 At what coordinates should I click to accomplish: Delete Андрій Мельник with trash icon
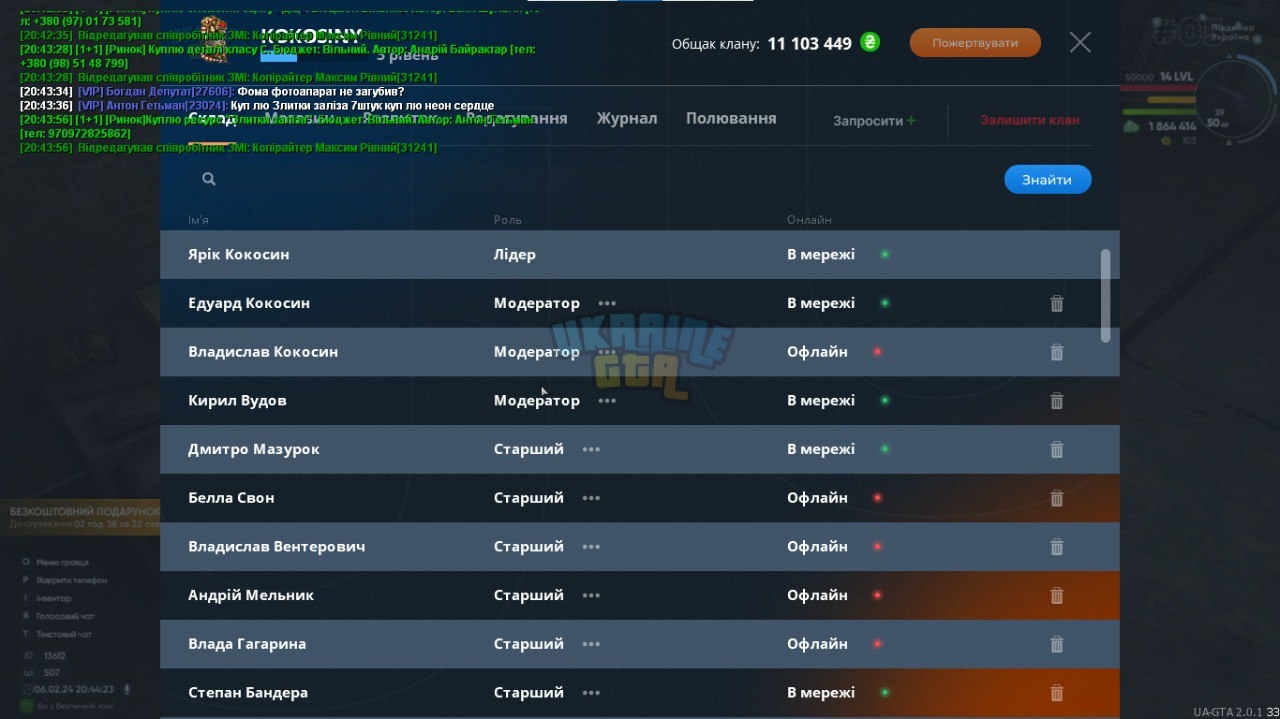coord(1056,596)
